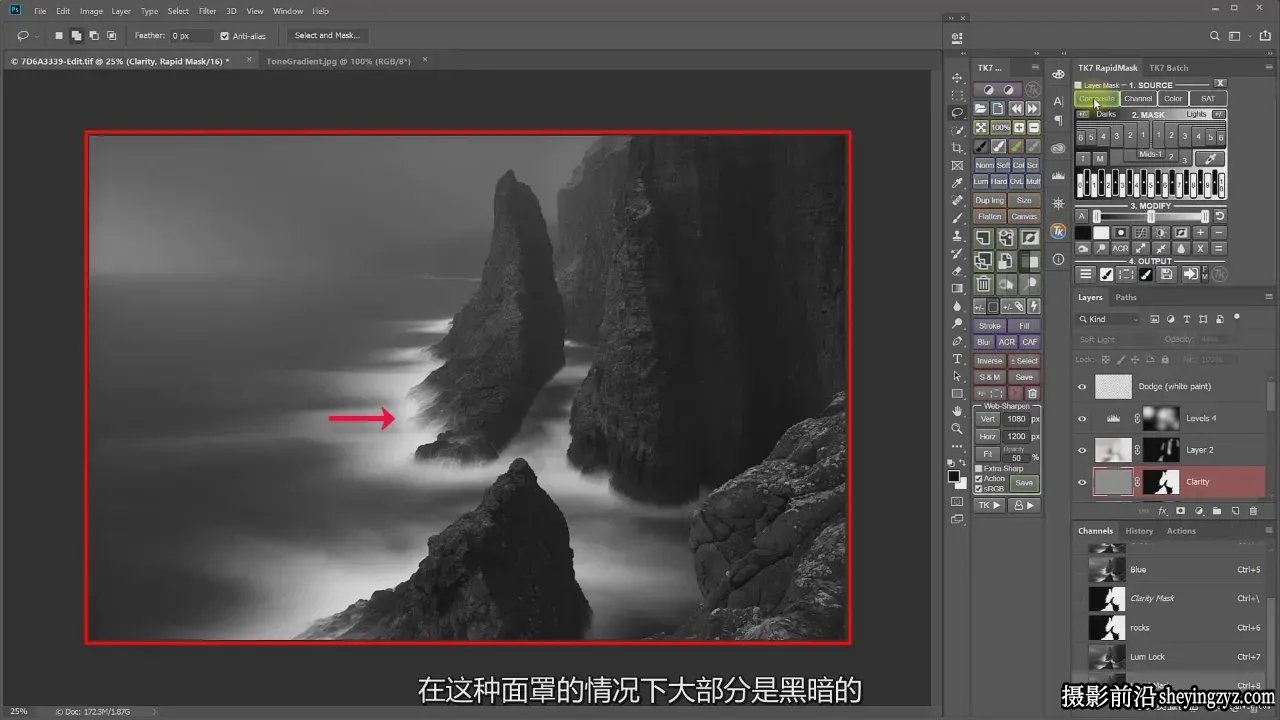Image resolution: width=1280 pixels, height=720 pixels.
Task: Select the Crop tool
Action: [957, 148]
